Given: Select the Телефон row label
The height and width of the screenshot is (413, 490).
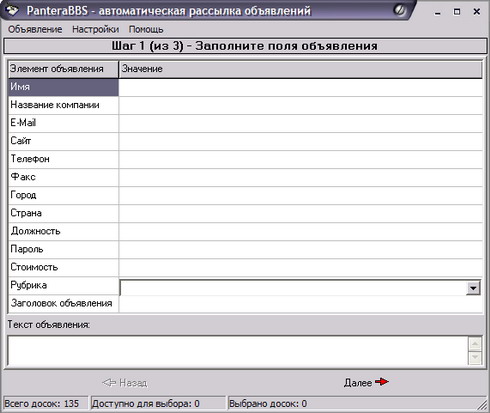Looking at the screenshot, I should tap(63, 159).
